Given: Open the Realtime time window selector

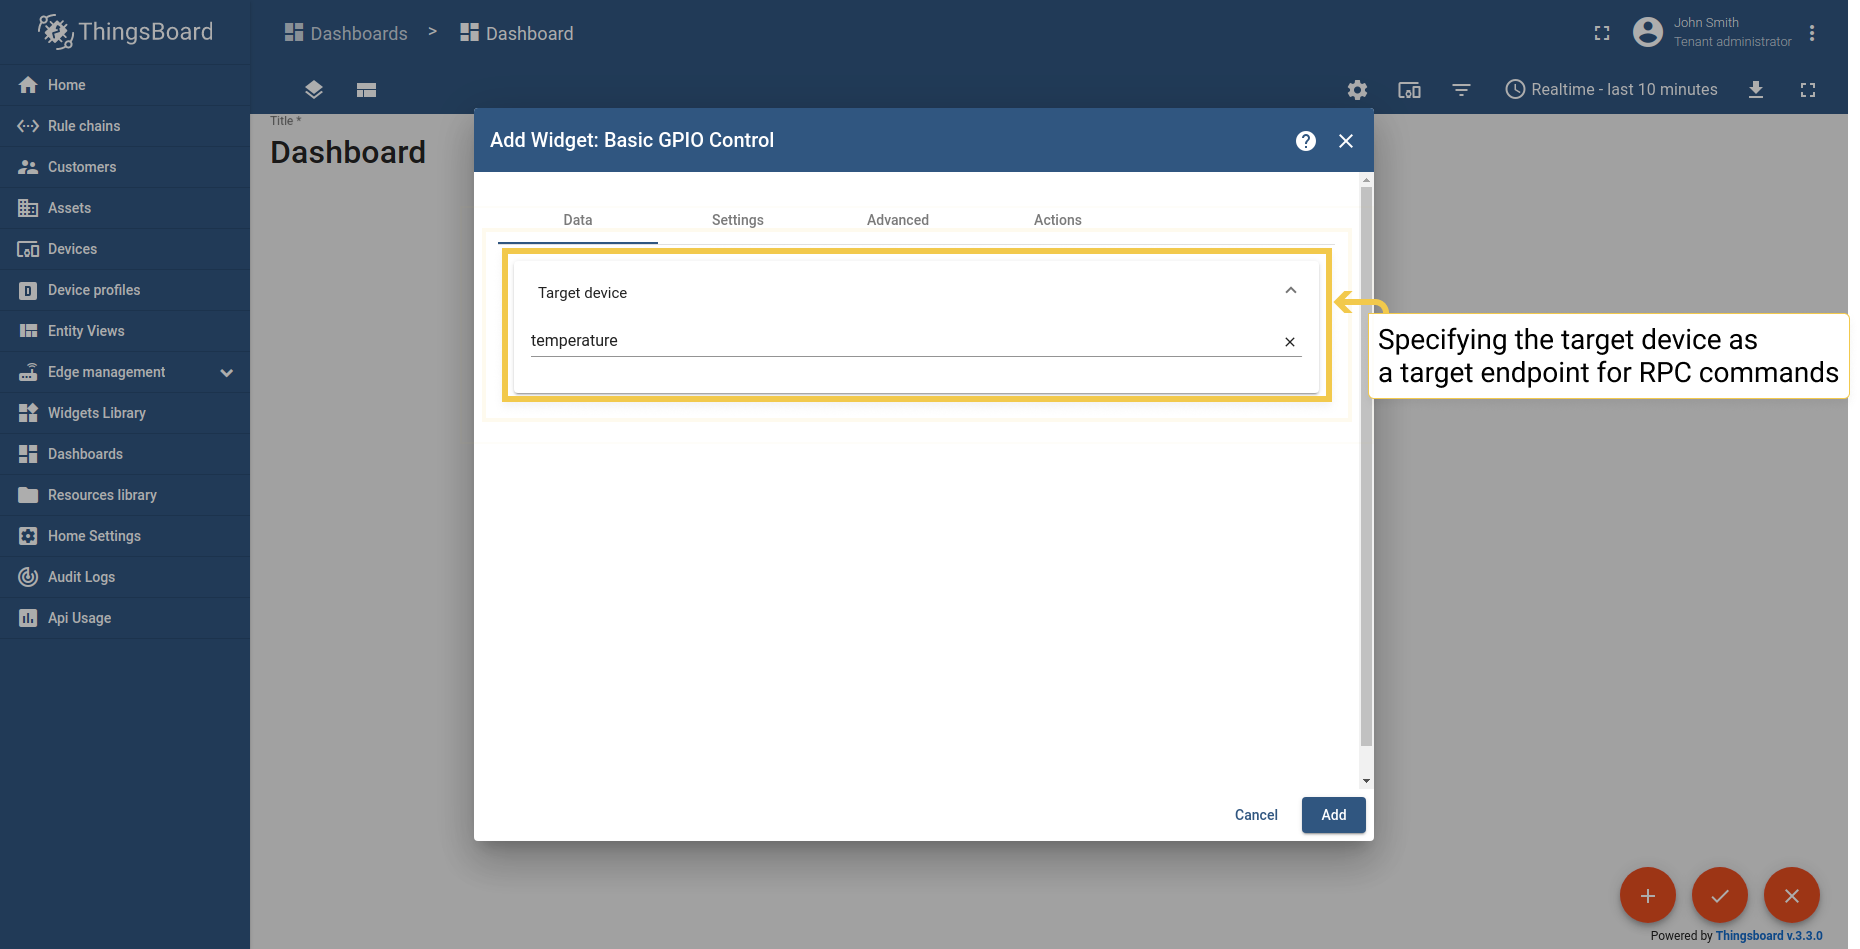Looking at the screenshot, I should [x=1611, y=90].
